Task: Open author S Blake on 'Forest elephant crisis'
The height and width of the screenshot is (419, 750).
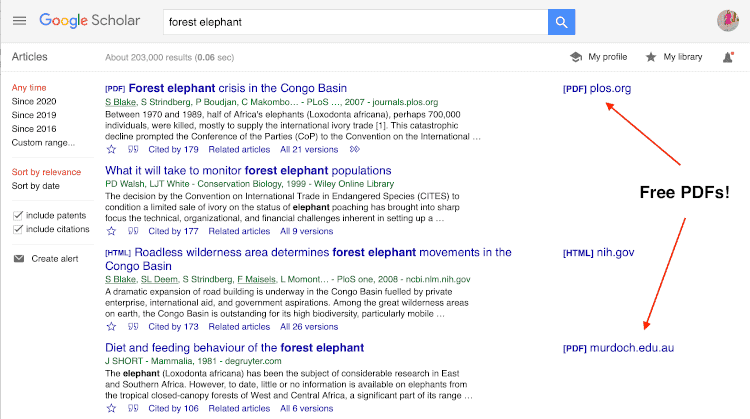Action: (121, 102)
